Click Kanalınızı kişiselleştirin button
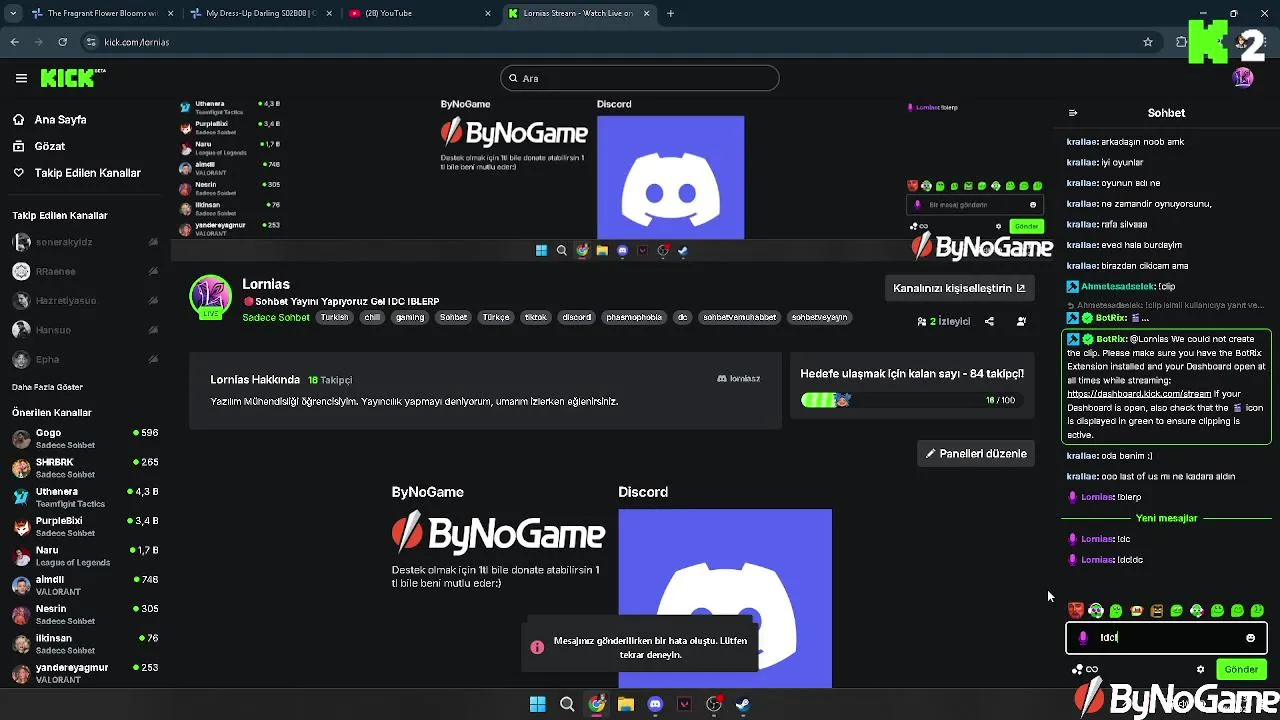Image resolution: width=1280 pixels, height=720 pixels. coord(959,288)
